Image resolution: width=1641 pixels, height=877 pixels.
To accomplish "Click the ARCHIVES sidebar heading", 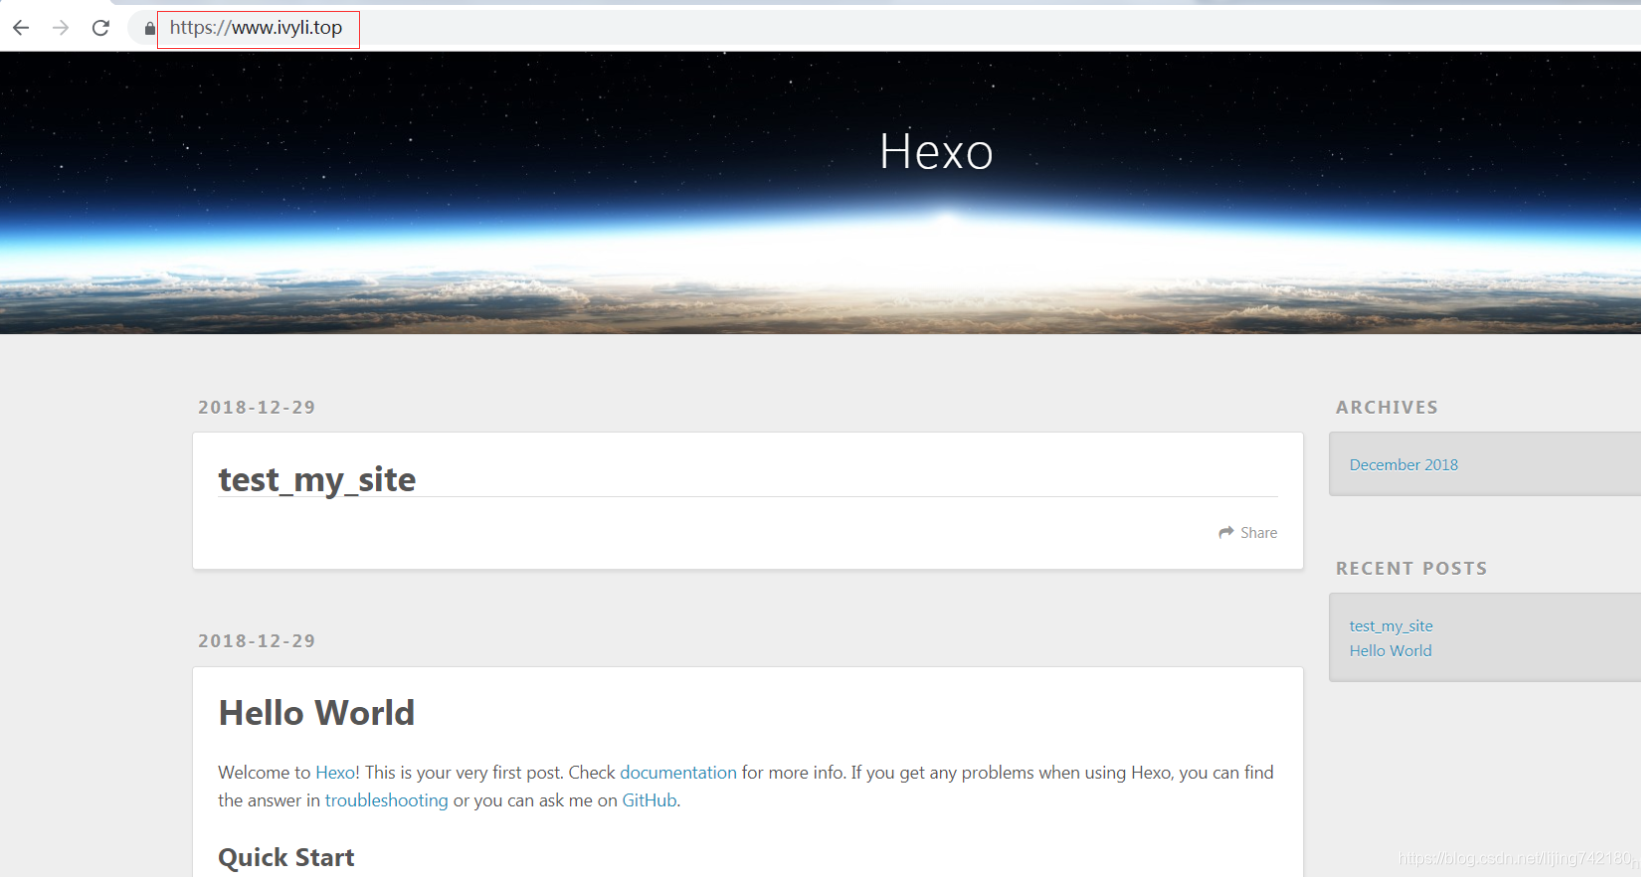I will pyautogui.click(x=1387, y=408).
